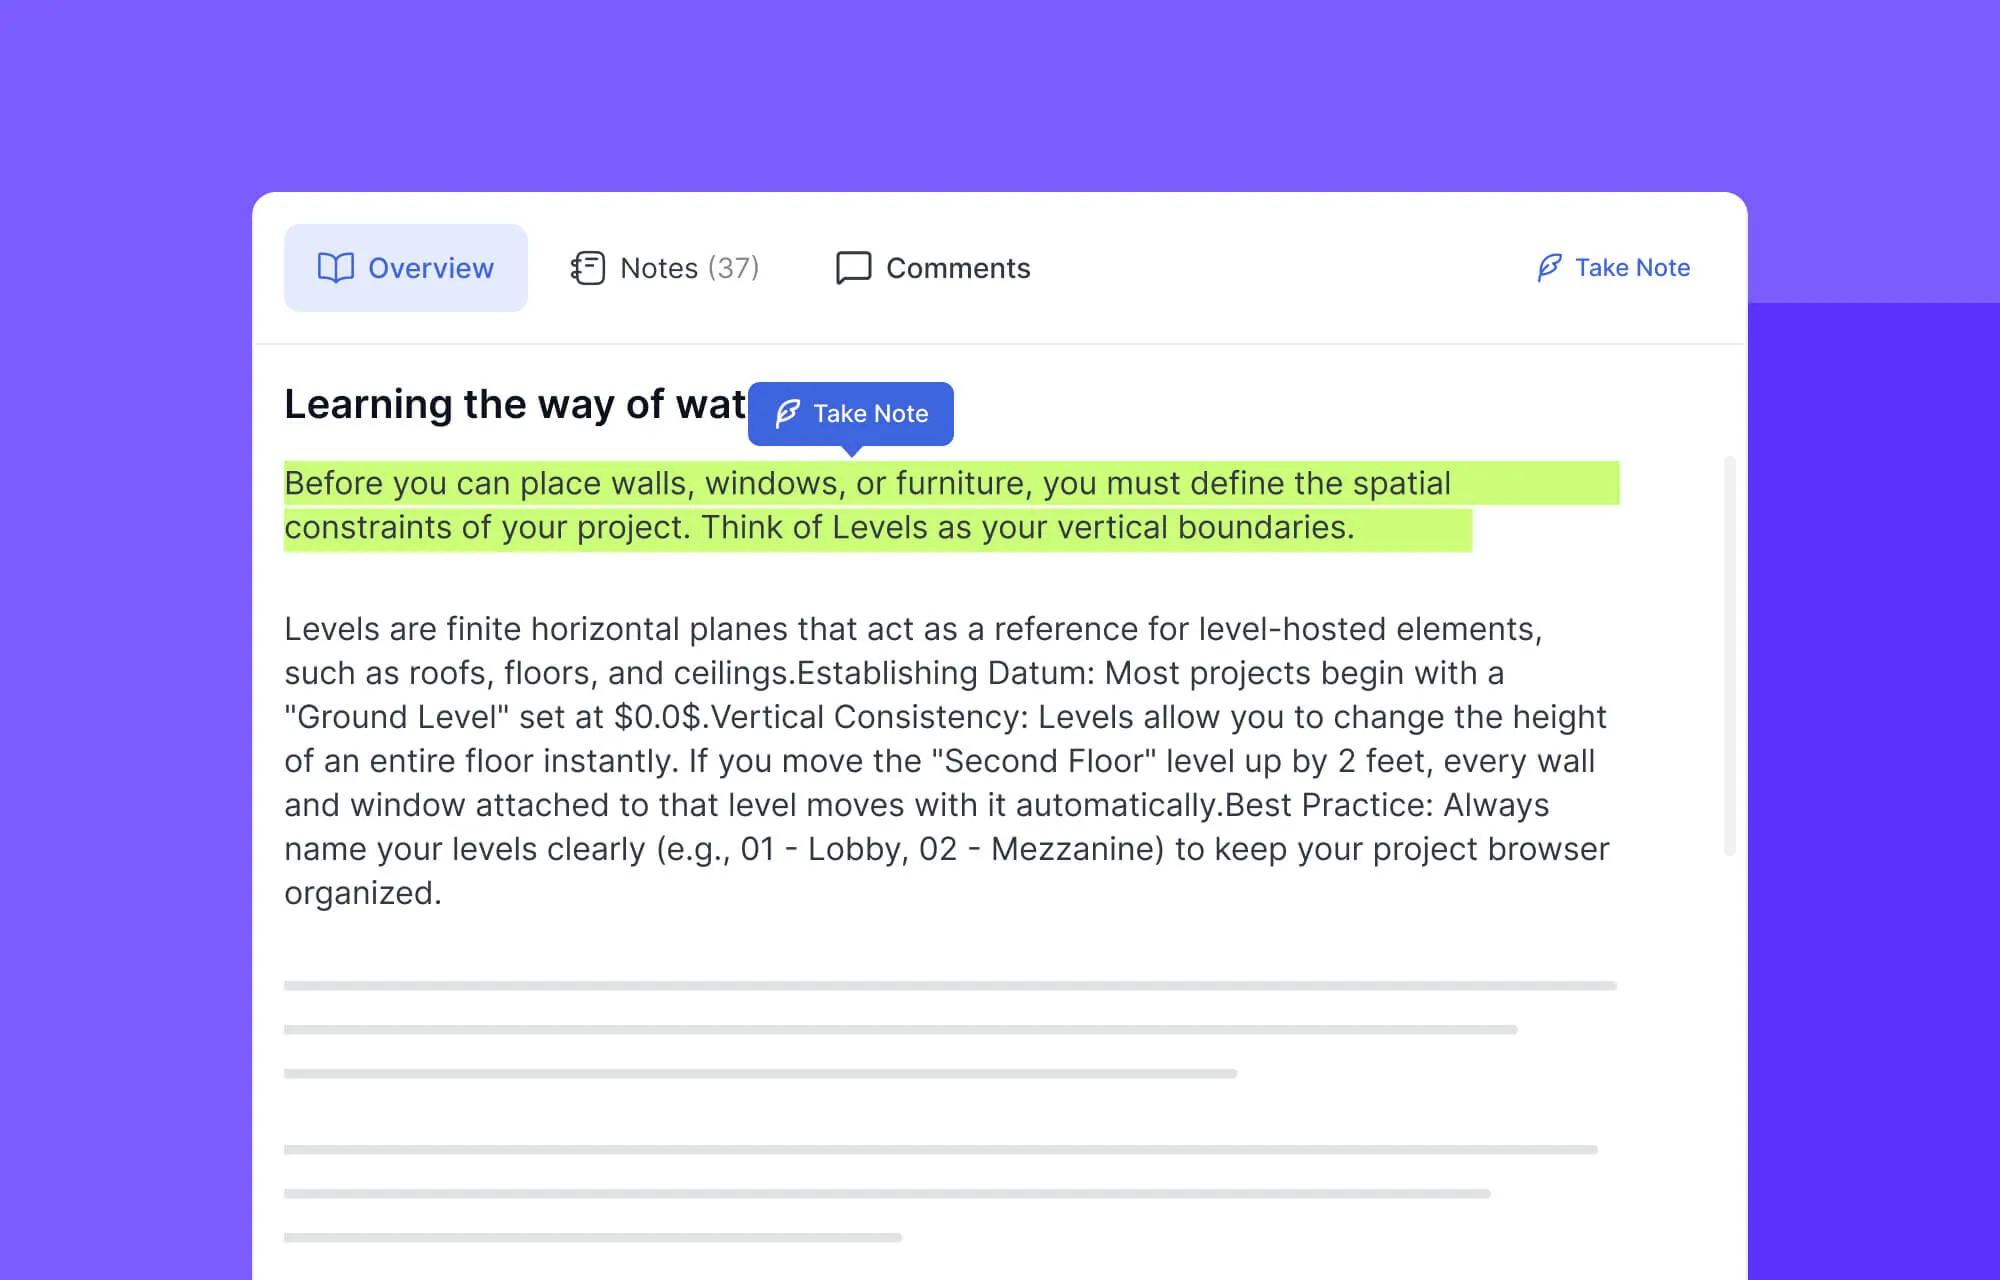Image resolution: width=2000 pixels, height=1280 pixels.
Task: Click the feather icon inside the blue Take Note popup
Action: point(788,413)
